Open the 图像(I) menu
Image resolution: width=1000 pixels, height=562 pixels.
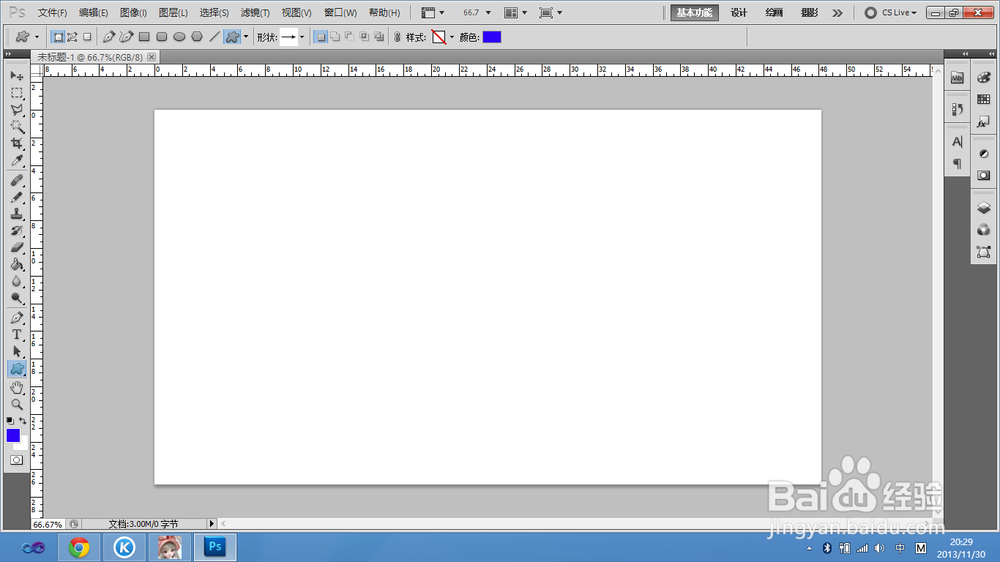coord(133,13)
